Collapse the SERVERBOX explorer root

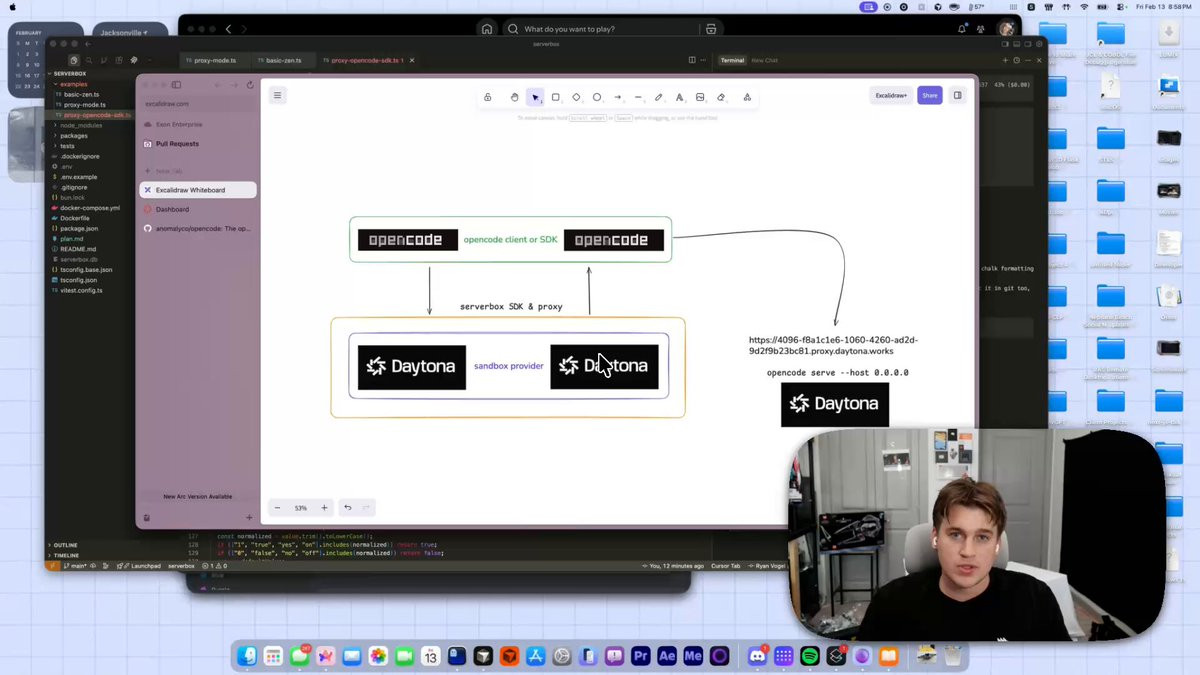[69, 74]
